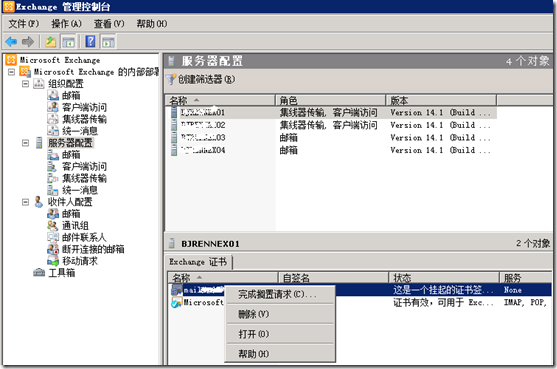Click the Forward arrow toolbar icon
The height and width of the screenshot is (369, 557).
click(28, 42)
